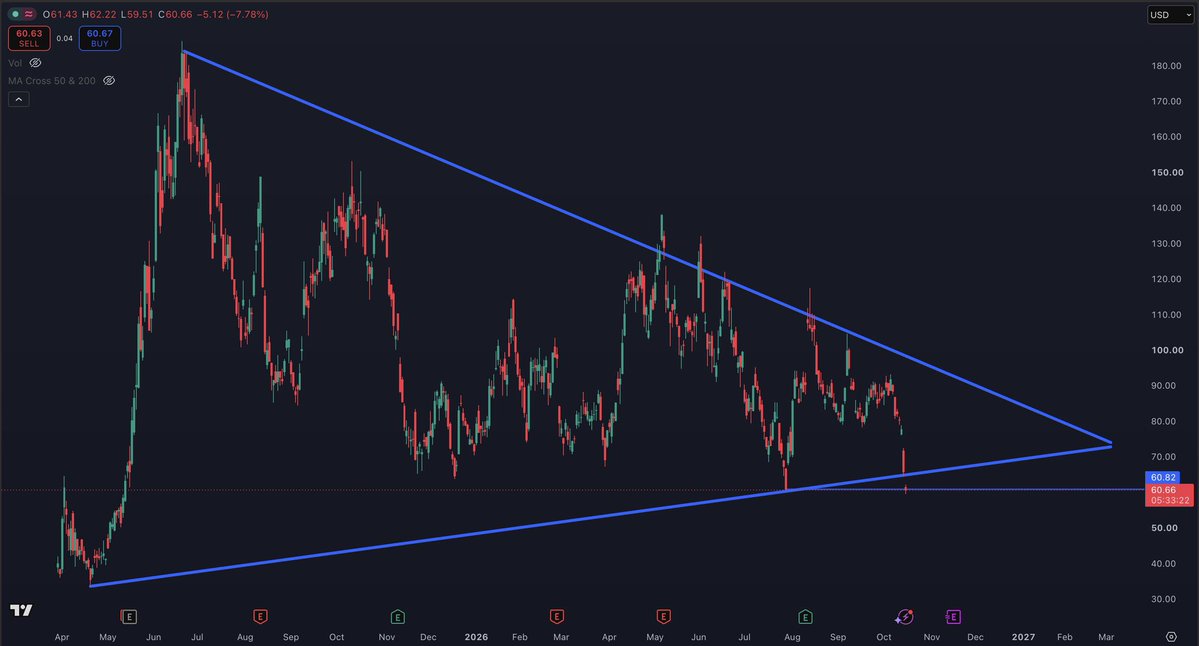The width and height of the screenshot is (1199, 646).
Task: Collapse the indicator legend with chevron
Action: [18, 99]
